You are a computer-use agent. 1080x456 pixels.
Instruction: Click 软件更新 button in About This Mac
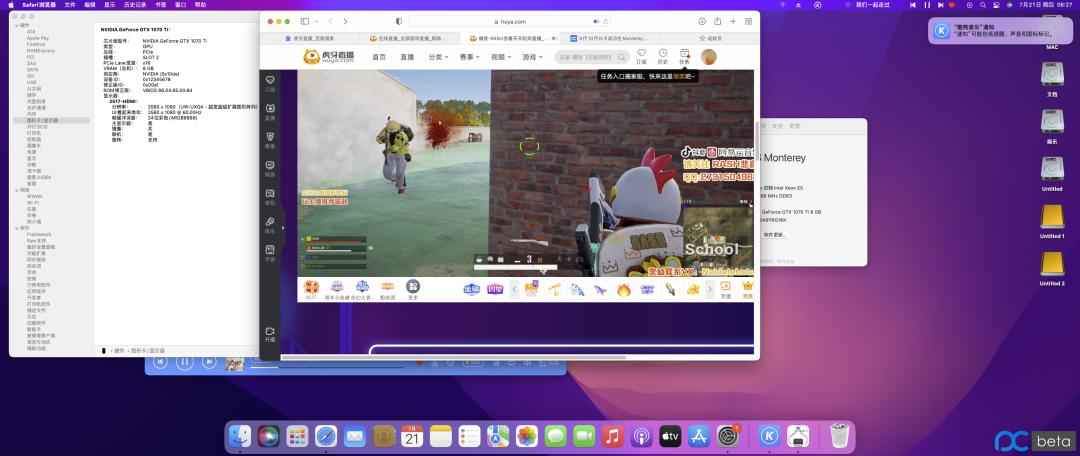coord(775,235)
